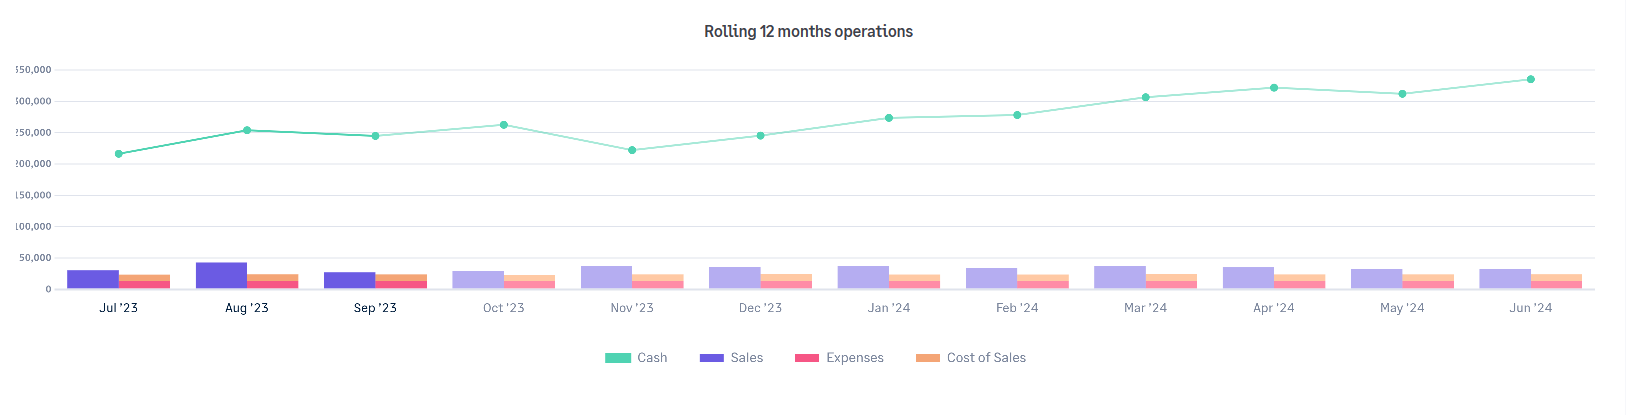This screenshot has height=415, width=1626.
Task: Click the May '24 Sales bar
Action: click(x=1377, y=279)
